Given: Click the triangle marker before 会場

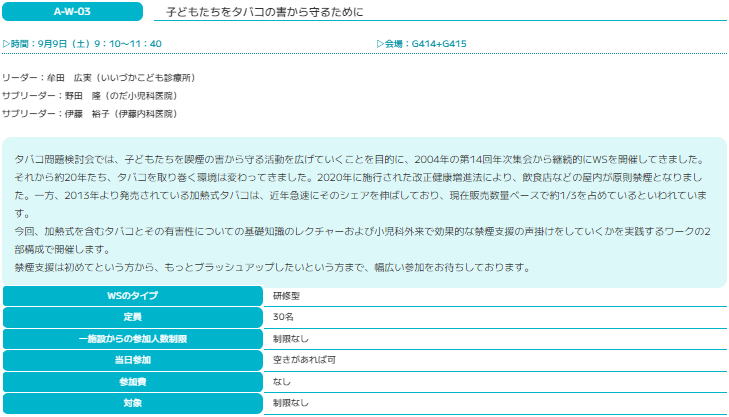Looking at the screenshot, I should click(x=381, y=44).
